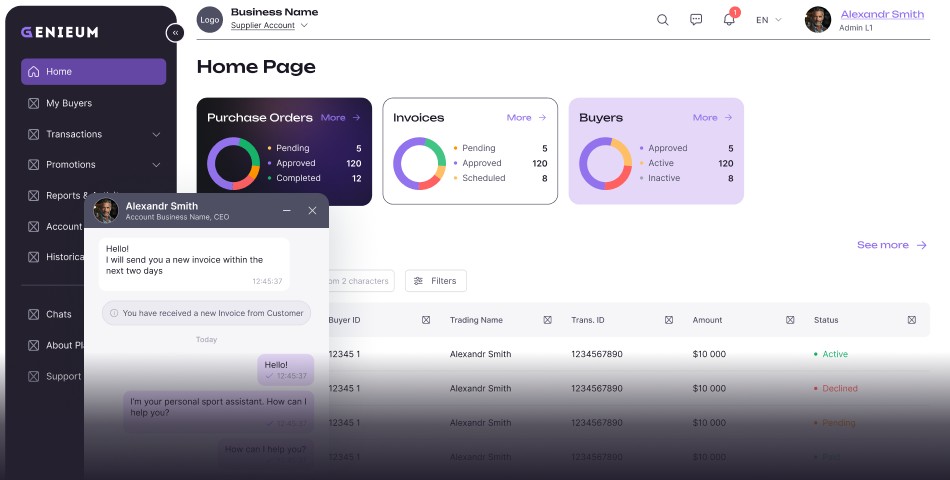Open notifications bell with red badge
This screenshot has width=950, height=480.
(x=729, y=20)
